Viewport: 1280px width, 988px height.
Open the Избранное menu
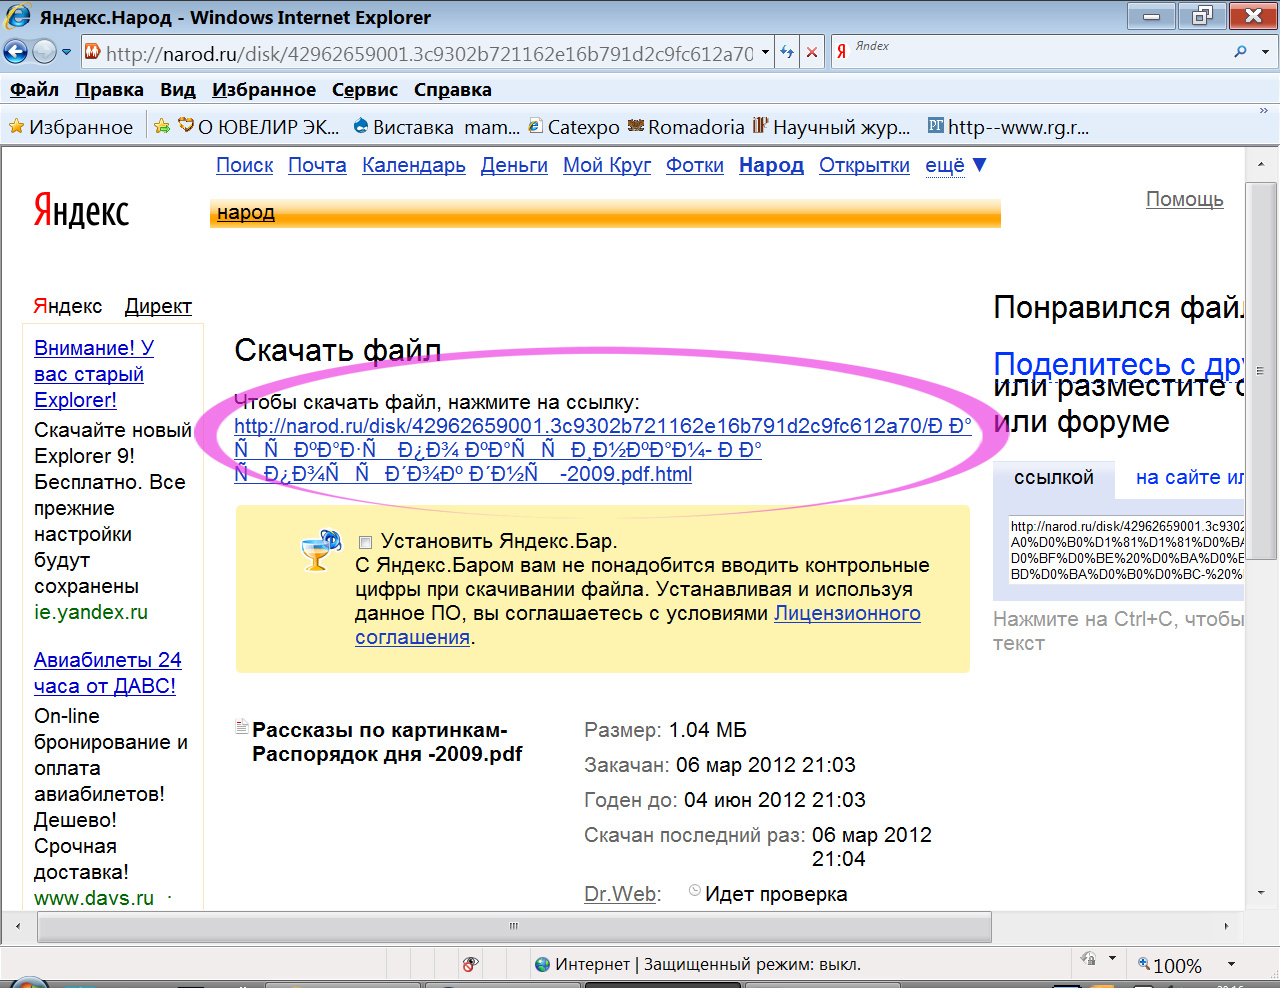pos(264,90)
